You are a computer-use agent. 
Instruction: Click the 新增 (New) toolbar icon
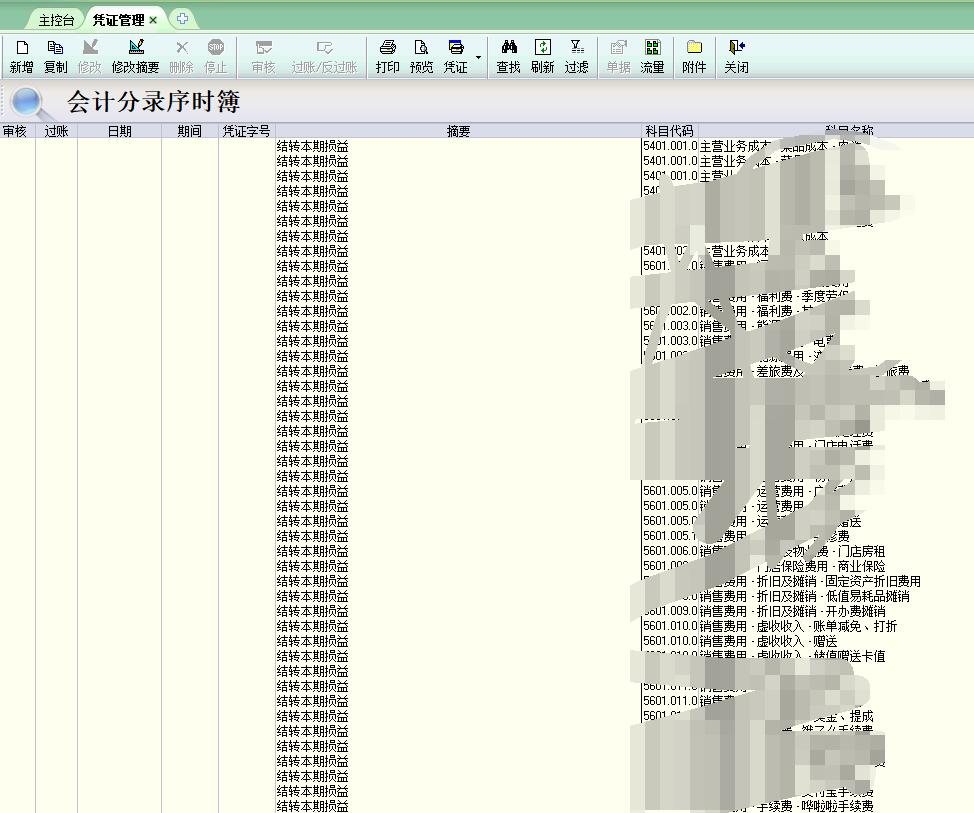click(x=22, y=57)
